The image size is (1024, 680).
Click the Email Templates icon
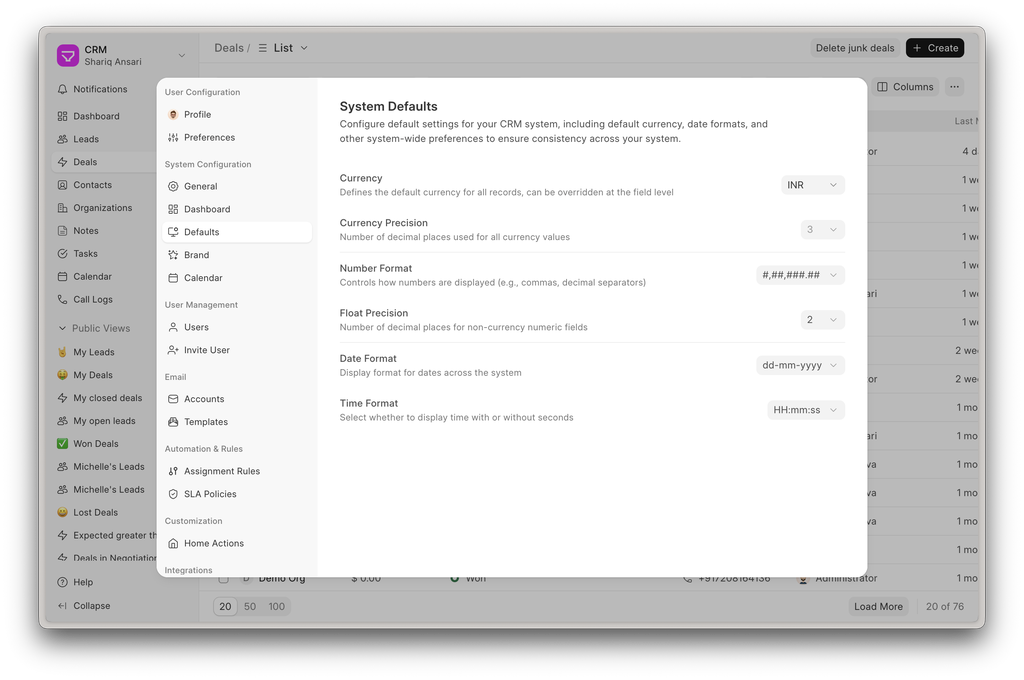coord(173,422)
